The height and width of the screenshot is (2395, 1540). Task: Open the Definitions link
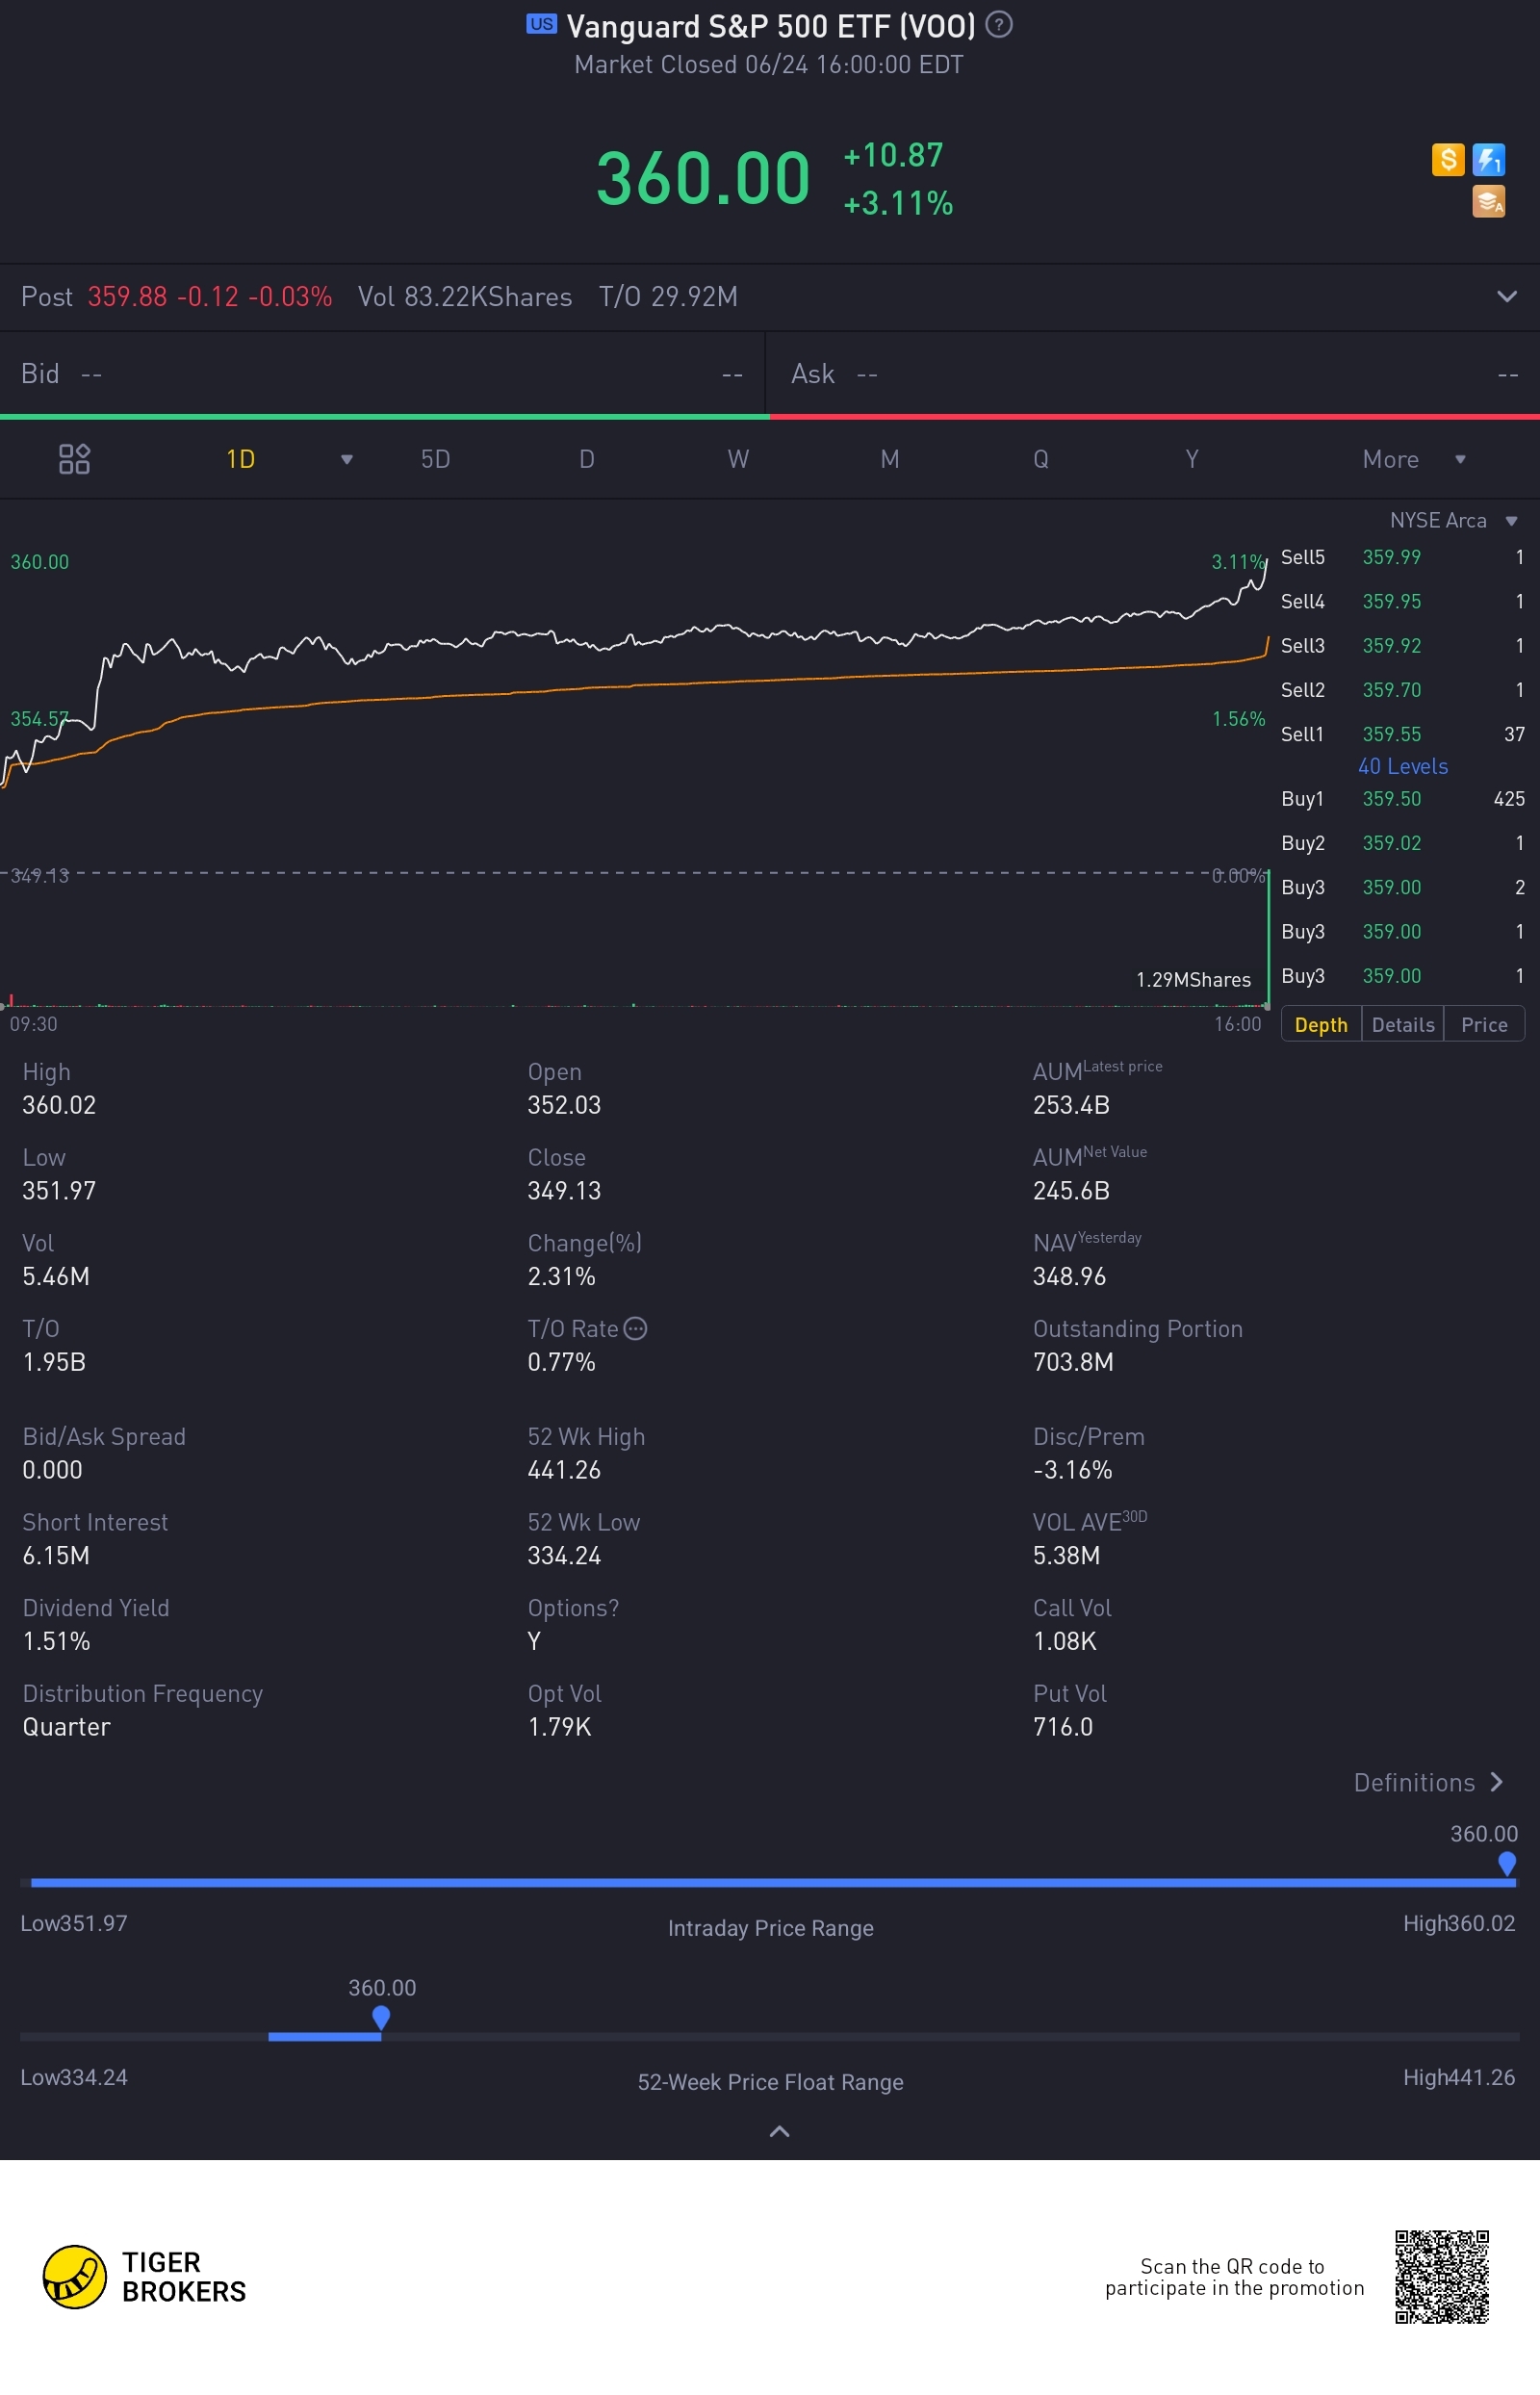(1428, 1783)
